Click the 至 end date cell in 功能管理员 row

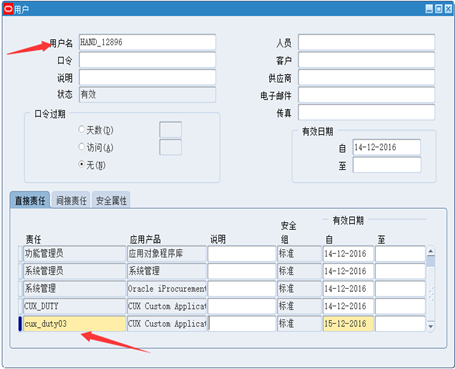pyautogui.click(x=400, y=254)
